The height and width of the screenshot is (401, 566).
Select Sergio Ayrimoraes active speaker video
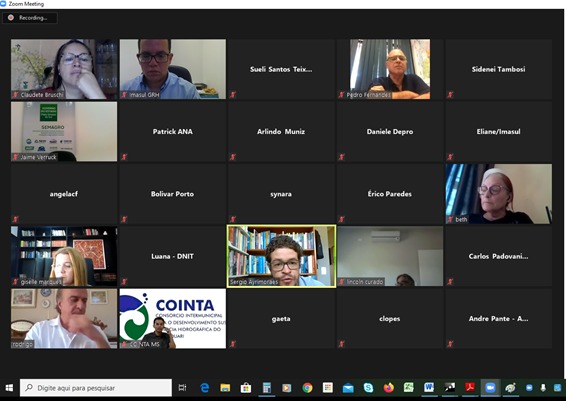281,256
